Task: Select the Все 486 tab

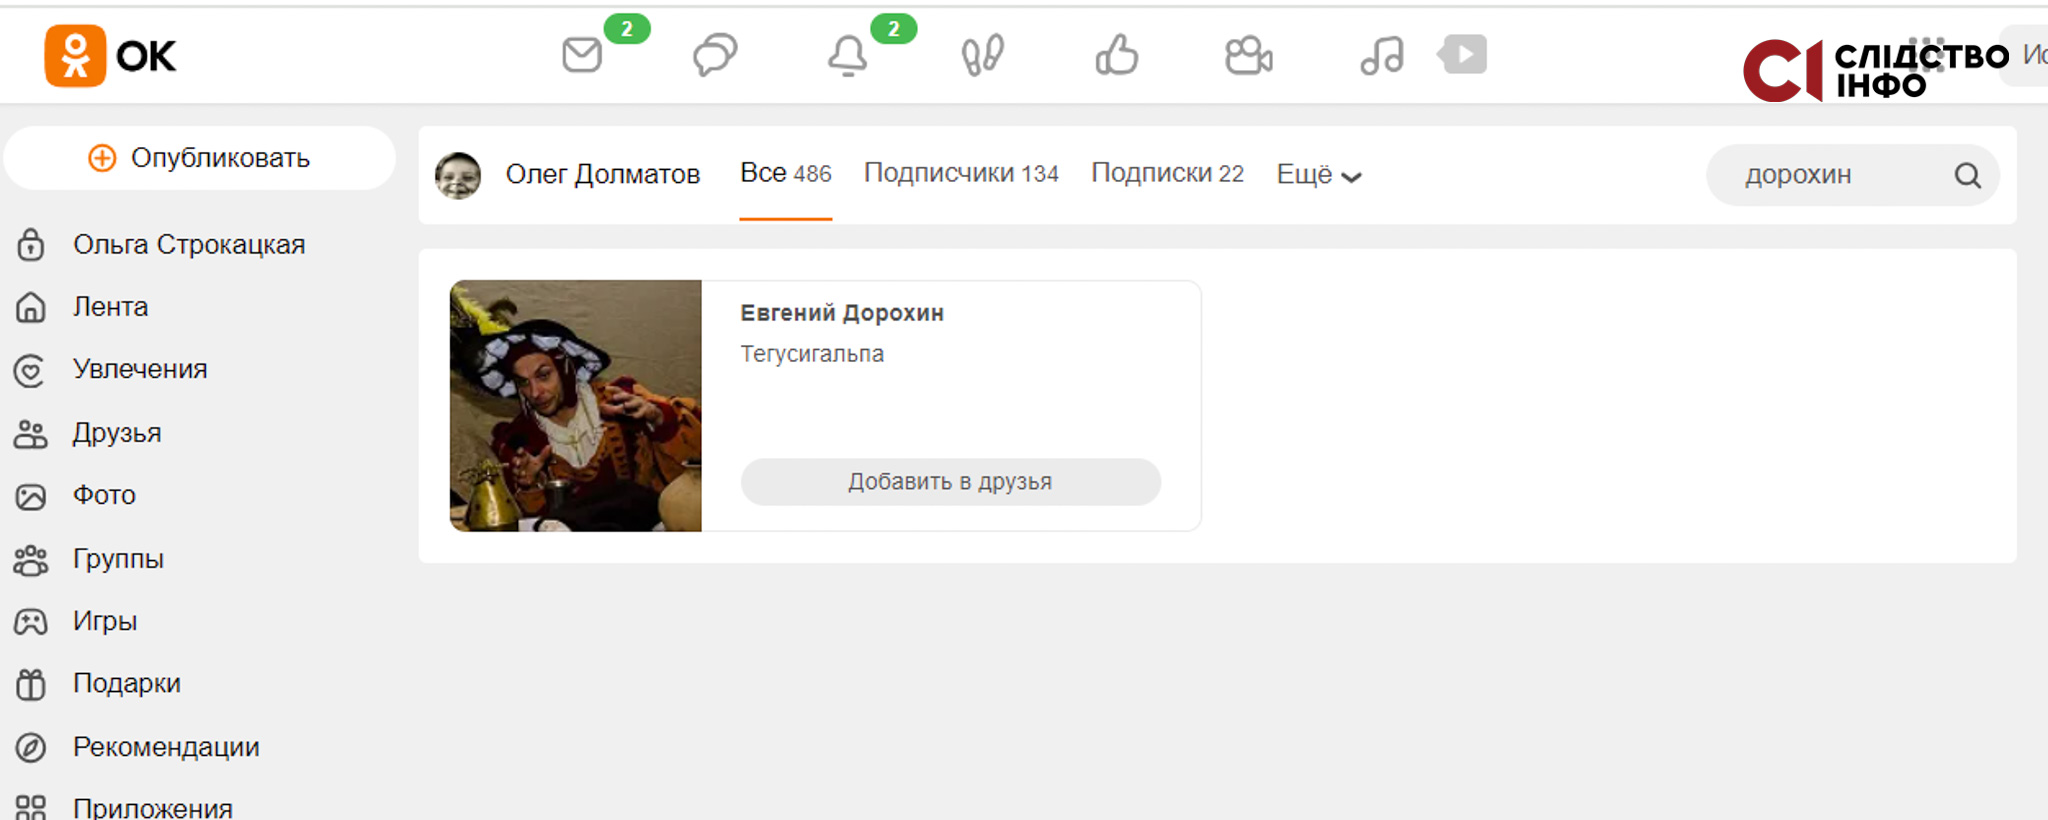Action: click(x=786, y=174)
